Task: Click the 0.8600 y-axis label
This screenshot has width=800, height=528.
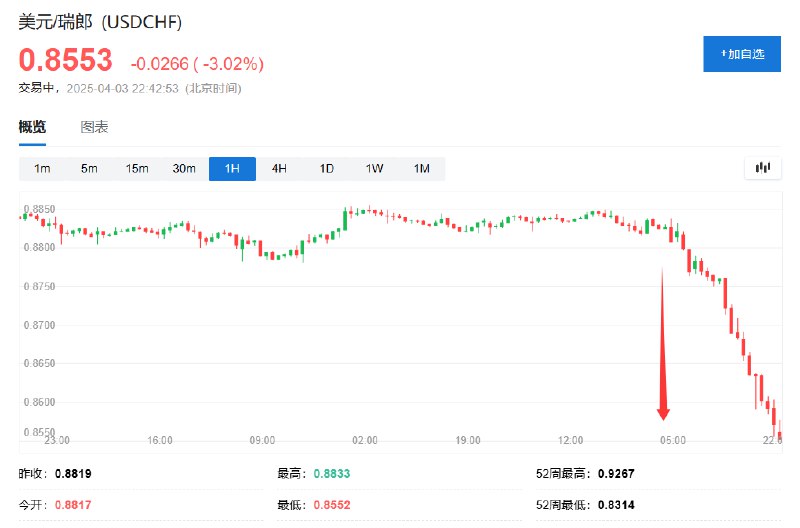Action: point(39,402)
